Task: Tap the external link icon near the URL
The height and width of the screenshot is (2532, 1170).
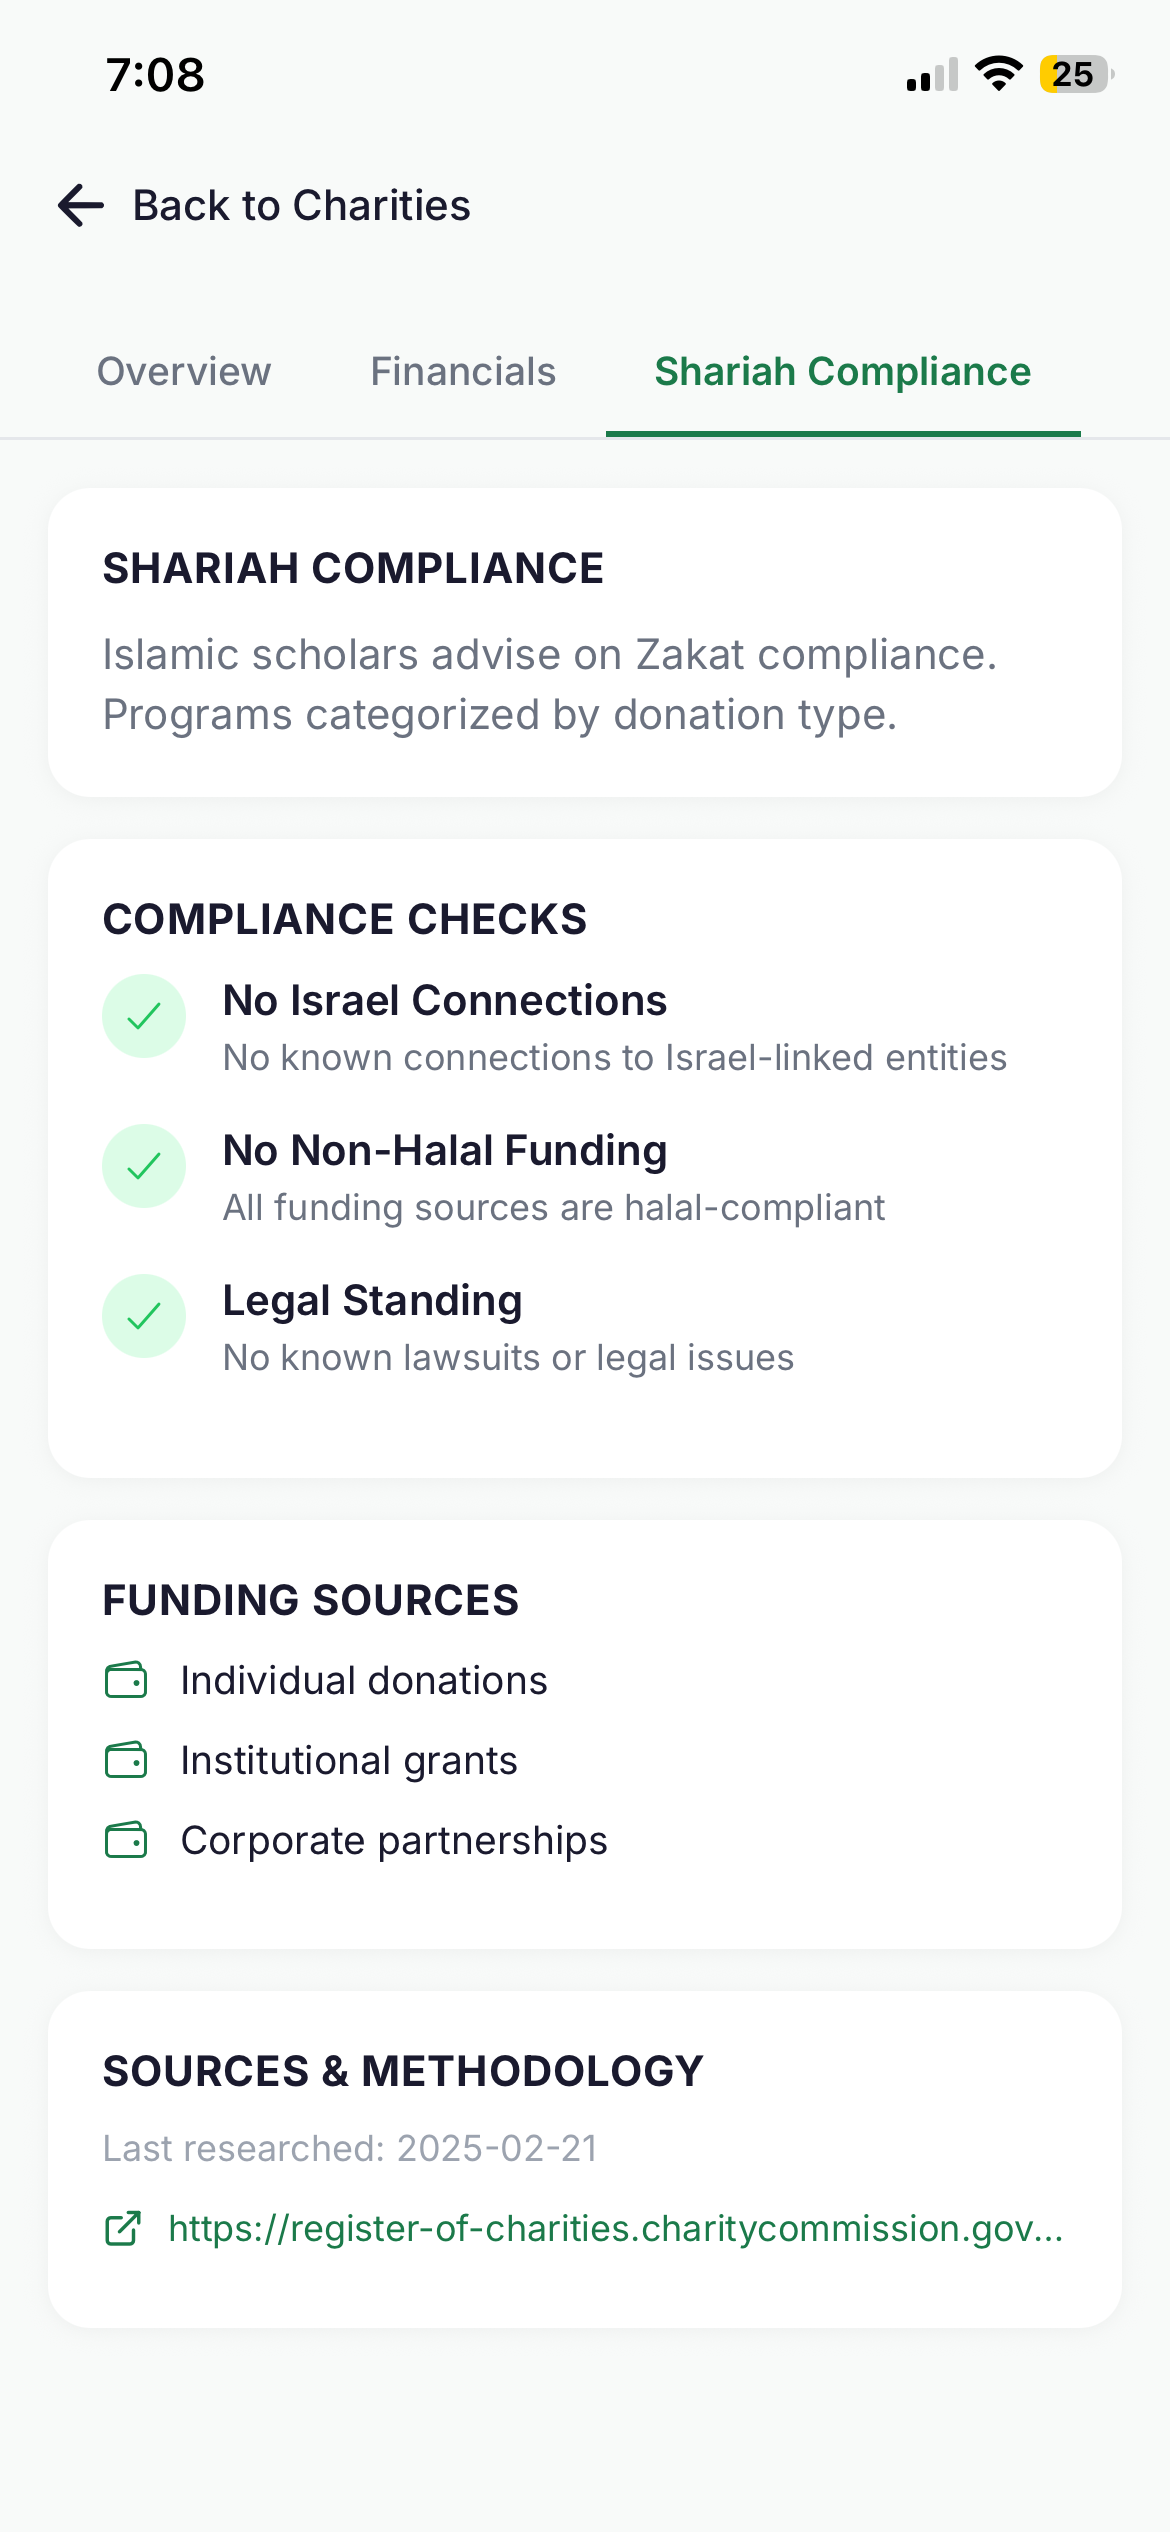Action: [x=124, y=2229]
